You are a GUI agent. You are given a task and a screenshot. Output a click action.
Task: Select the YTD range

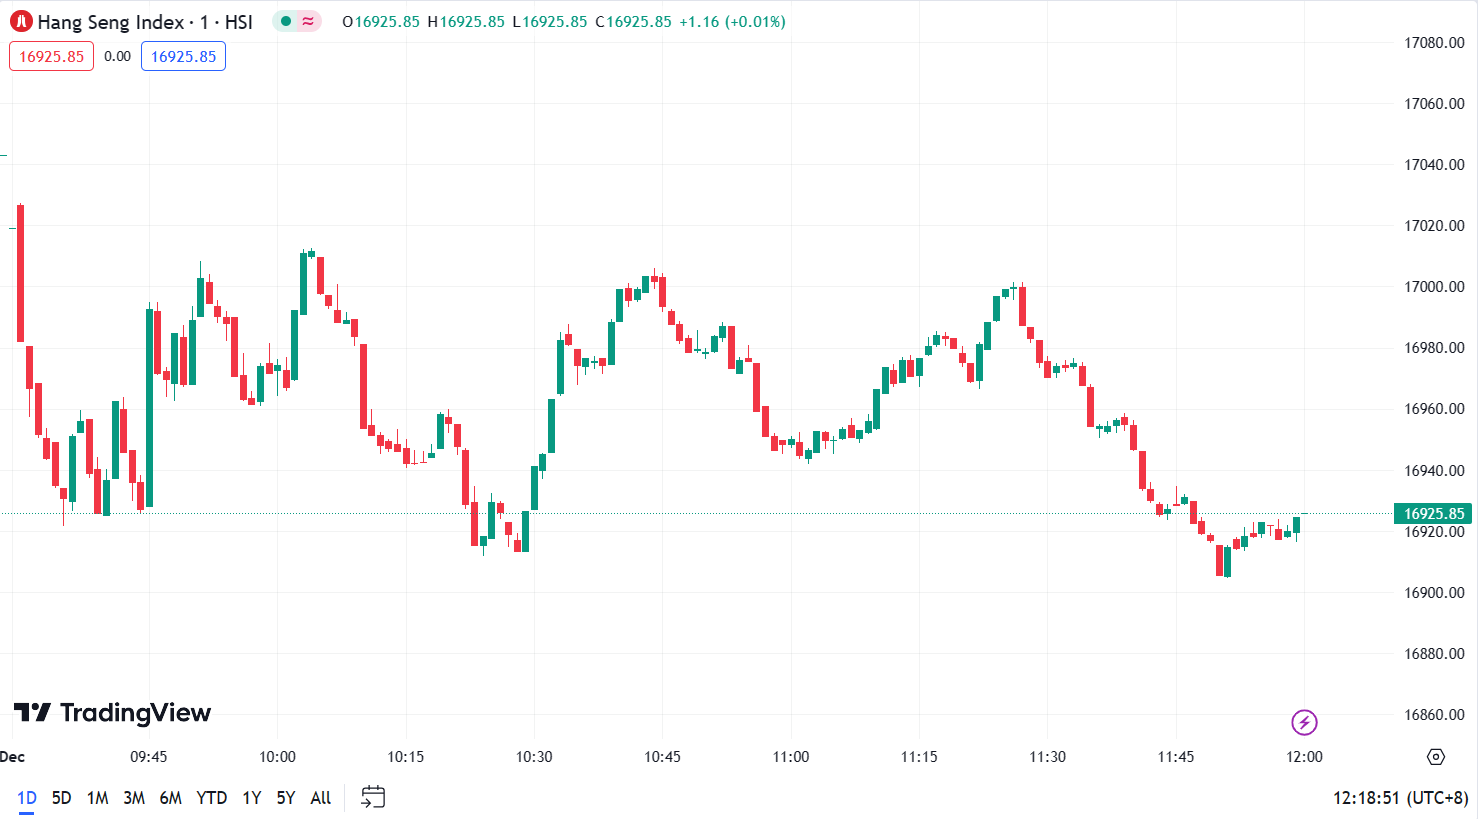(x=211, y=798)
